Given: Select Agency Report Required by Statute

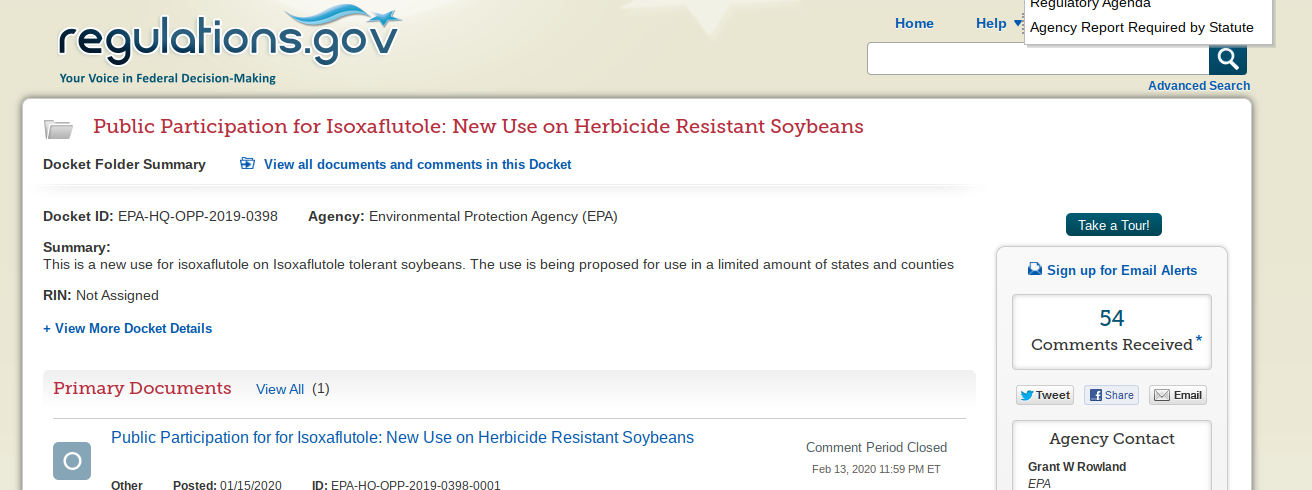Looking at the screenshot, I should click(x=1141, y=27).
